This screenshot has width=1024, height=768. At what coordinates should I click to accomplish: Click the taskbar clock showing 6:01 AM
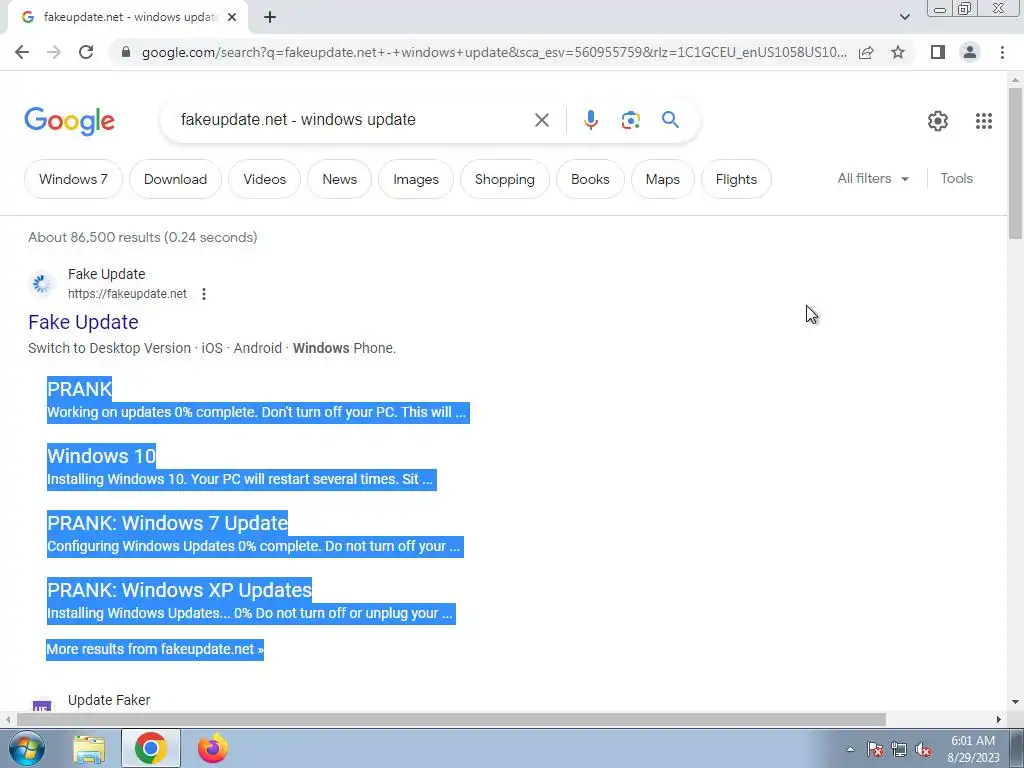(x=973, y=749)
